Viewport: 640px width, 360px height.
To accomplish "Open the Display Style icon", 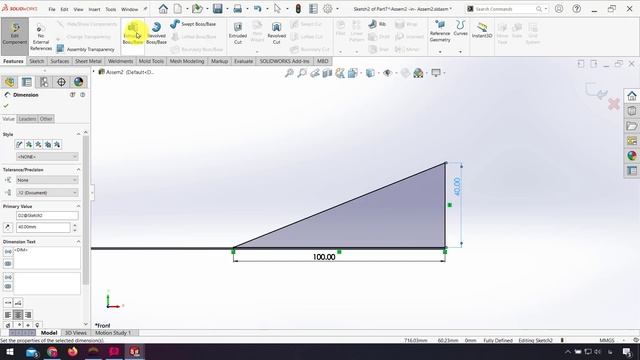I will click(370, 73).
